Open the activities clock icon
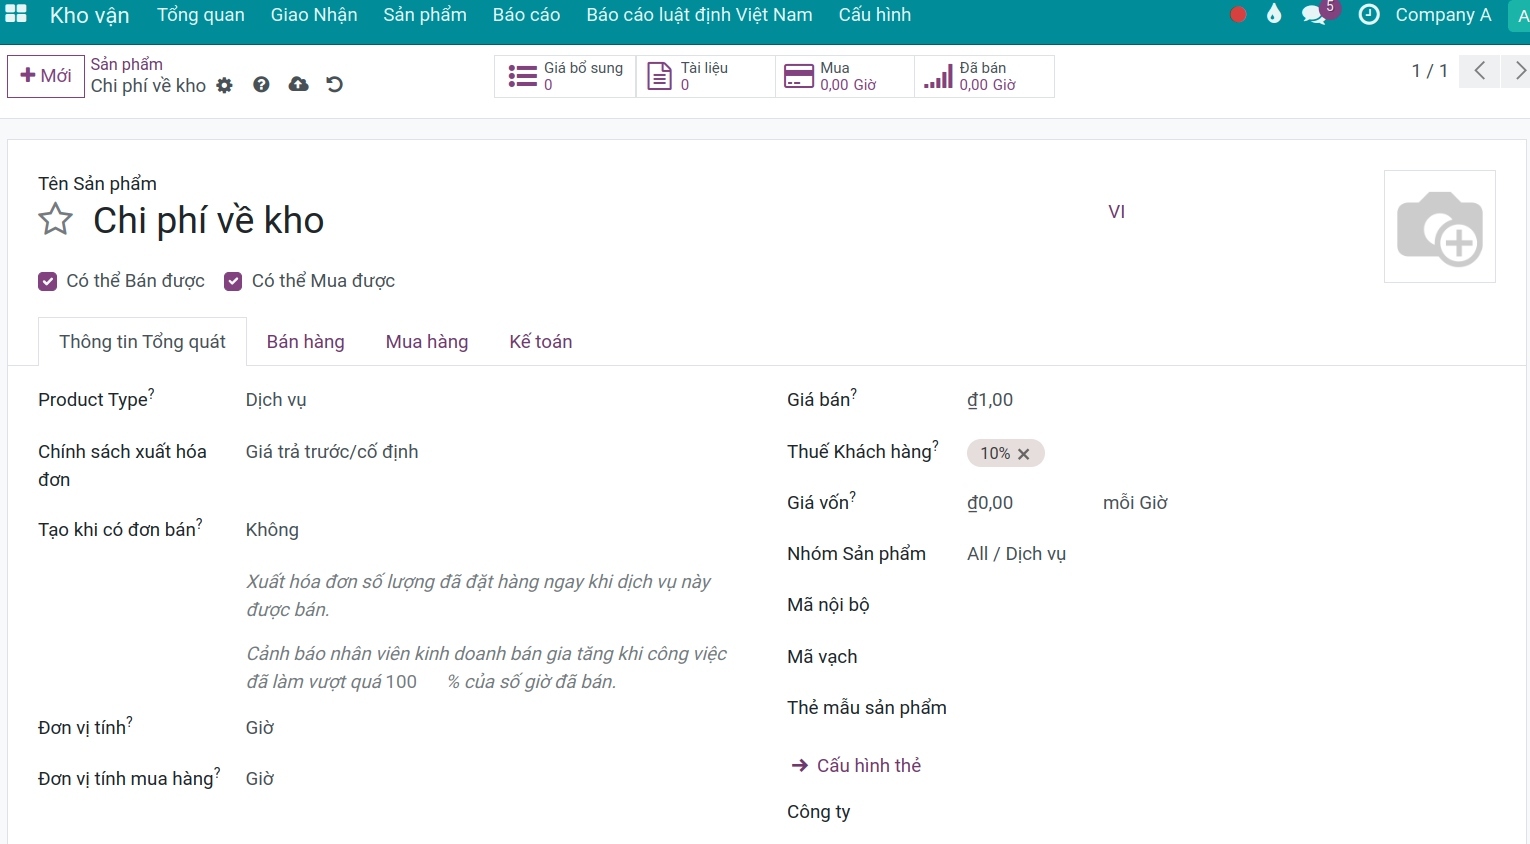Viewport: 1530px width, 844px height. click(1369, 15)
